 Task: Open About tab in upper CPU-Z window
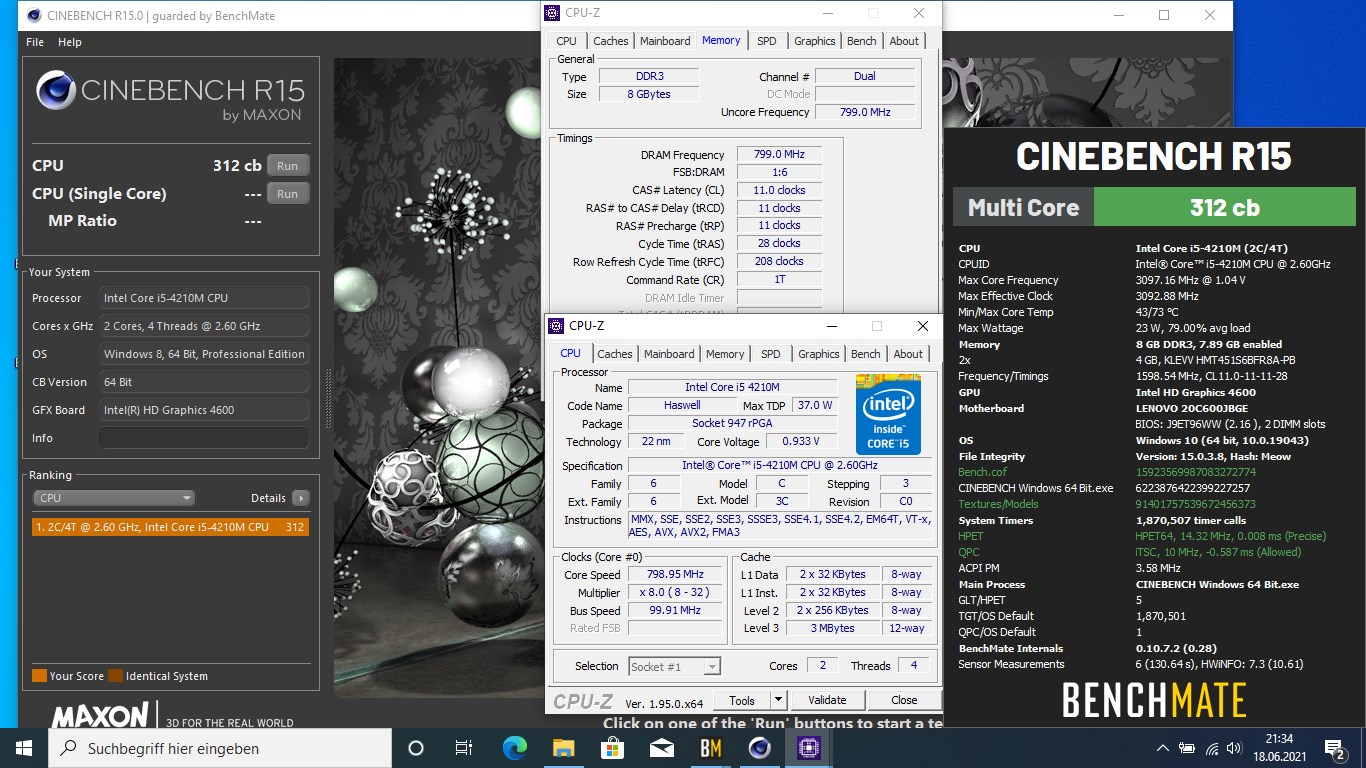point(904,41)
